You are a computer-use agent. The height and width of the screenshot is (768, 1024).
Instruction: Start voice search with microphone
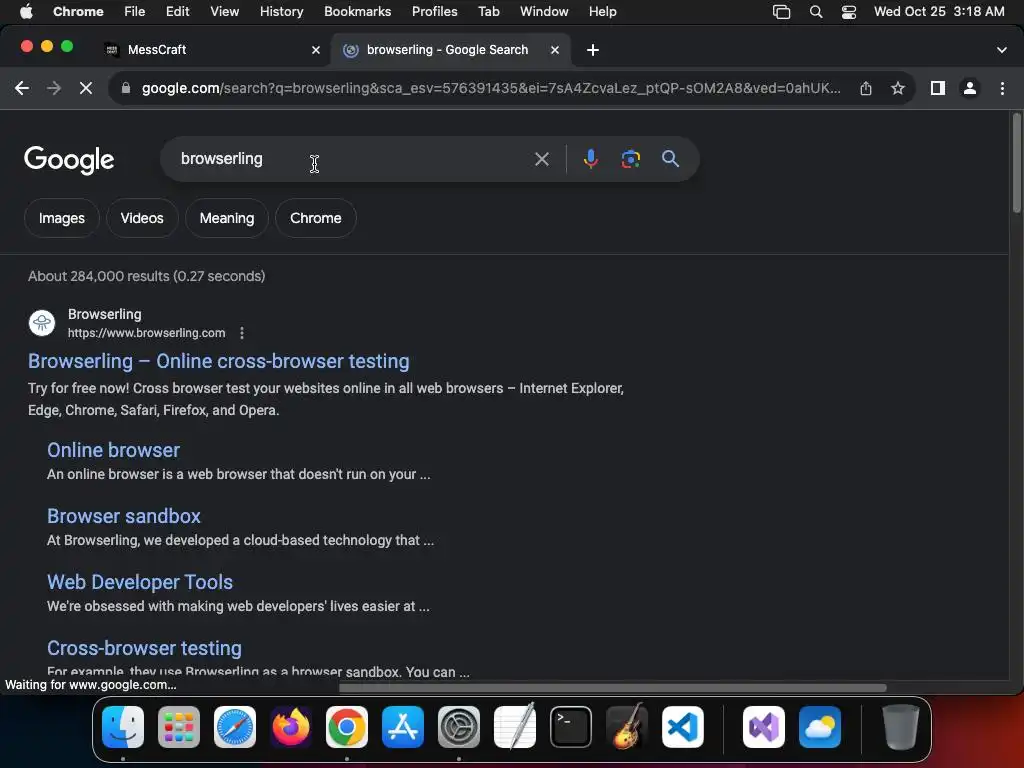click(590, 159)
